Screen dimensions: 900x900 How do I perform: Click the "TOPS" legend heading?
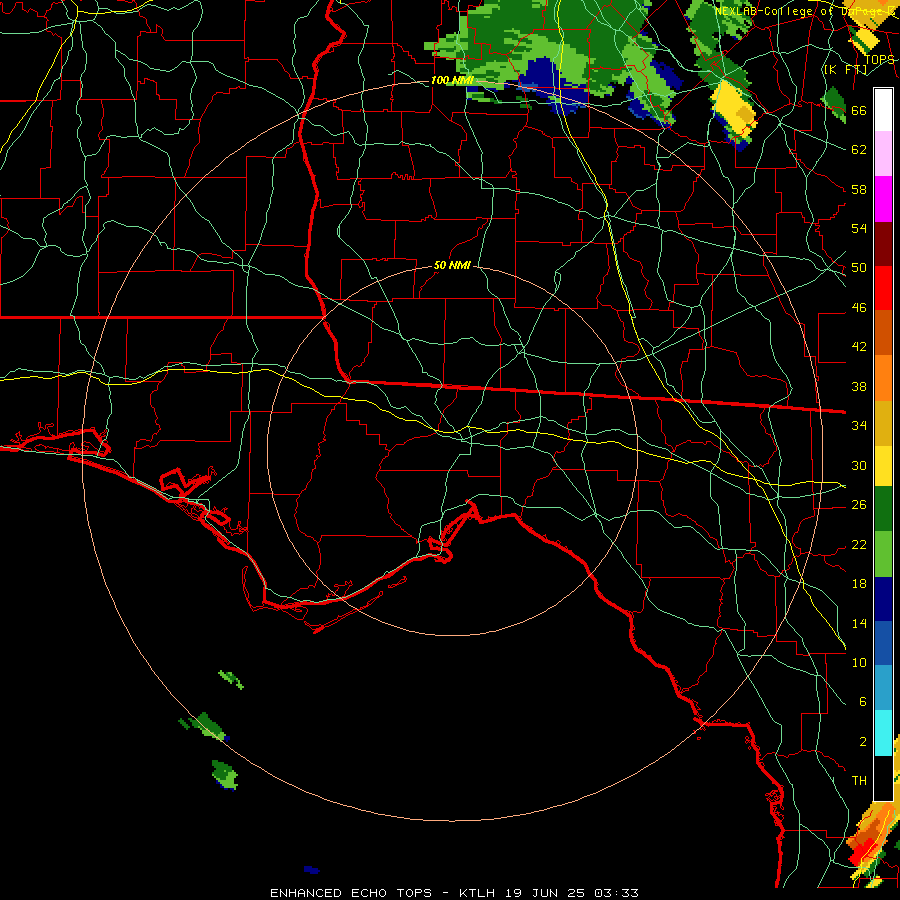click(x=879, y=59)
